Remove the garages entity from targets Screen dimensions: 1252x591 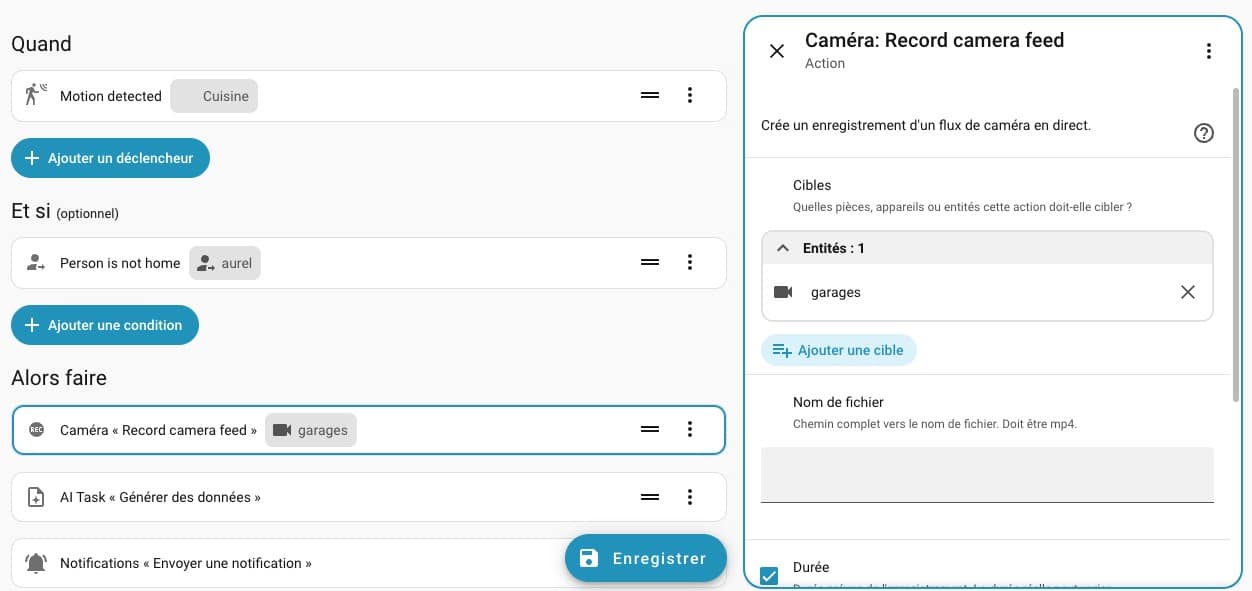point(1187,292)
